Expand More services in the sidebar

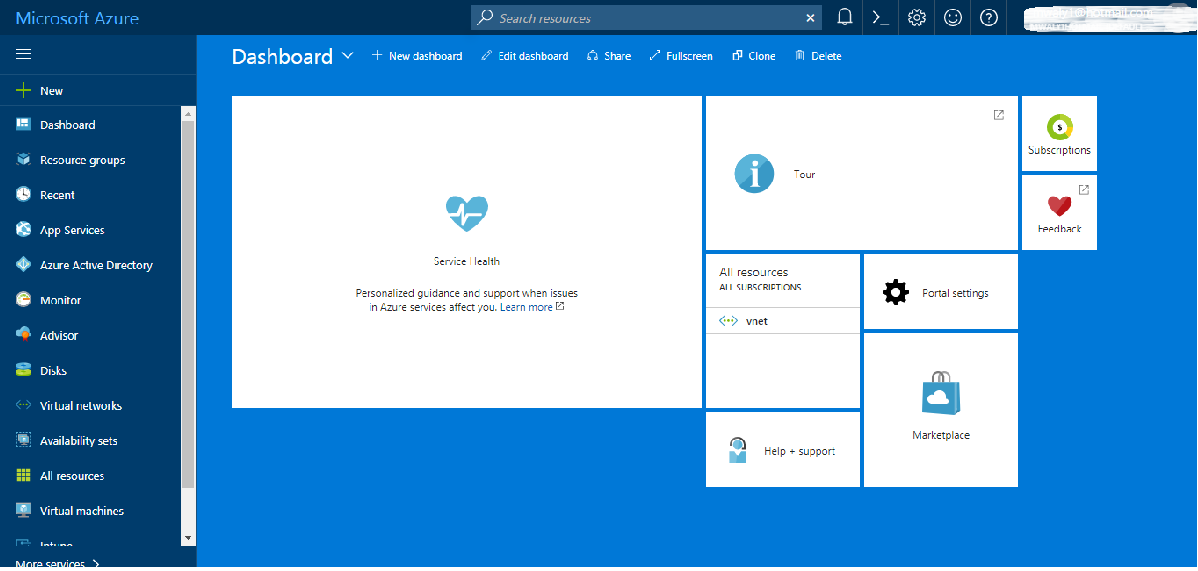click(x=57, y=563)
